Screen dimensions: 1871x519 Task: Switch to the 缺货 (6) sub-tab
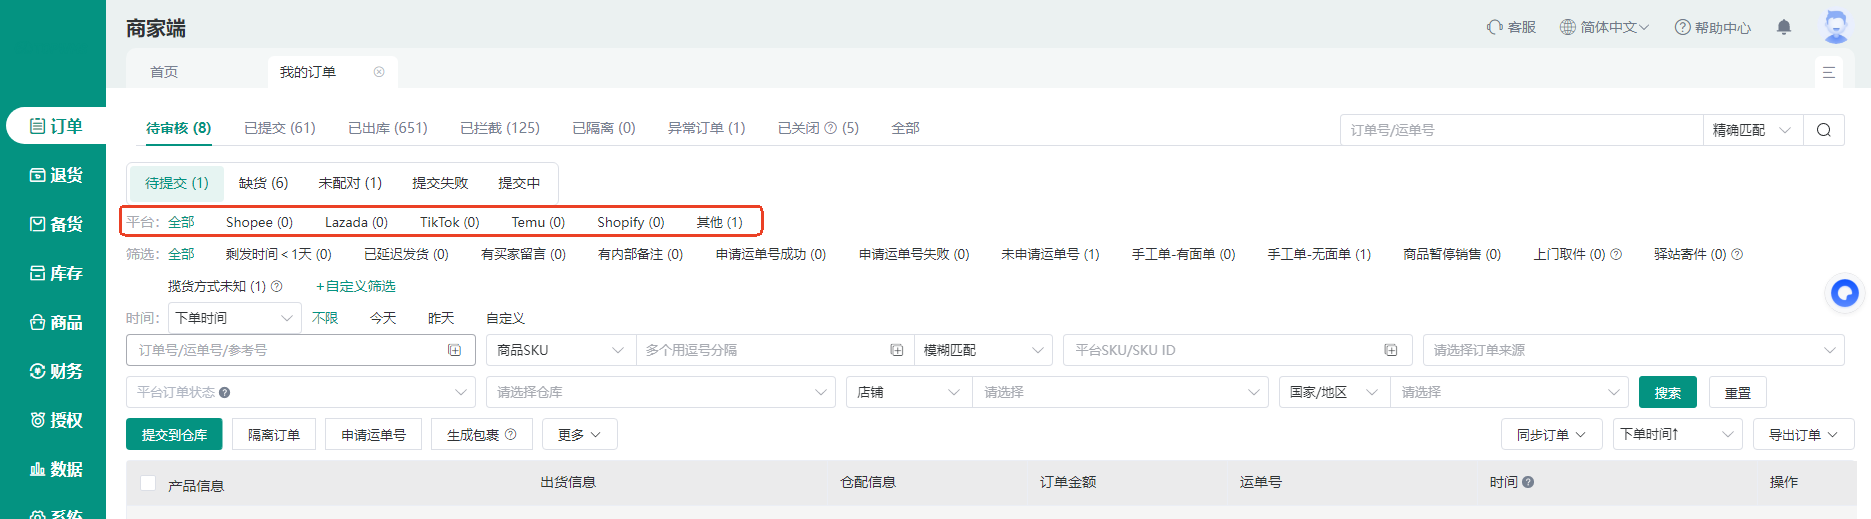point(263,183)
